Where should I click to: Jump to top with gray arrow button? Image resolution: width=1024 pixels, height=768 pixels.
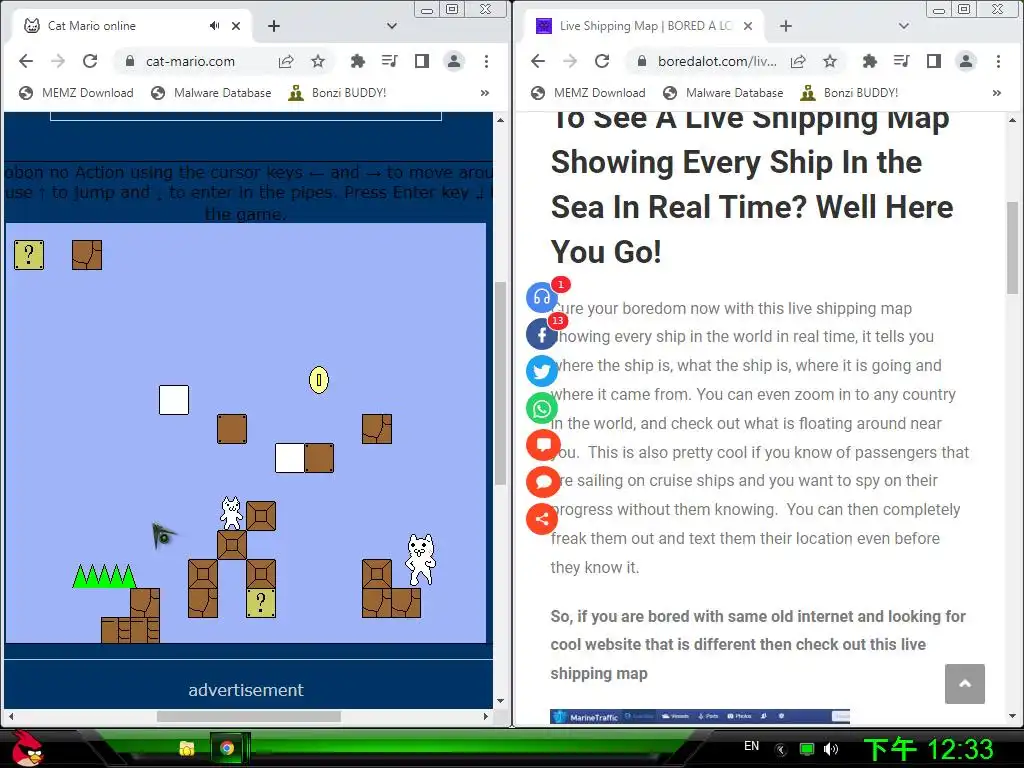[x=965, y=684]
